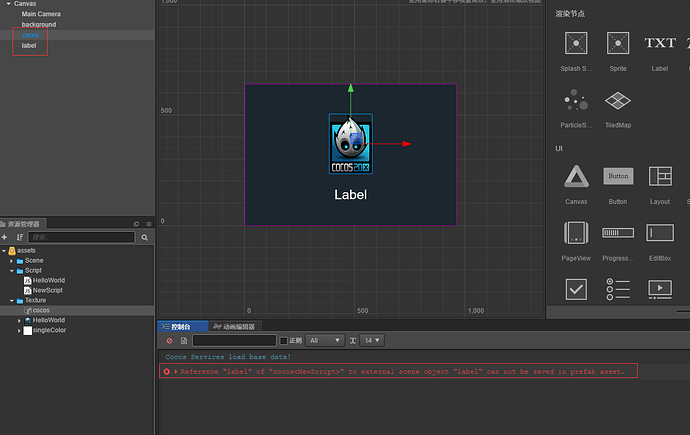Click the asset search input field

81,238
